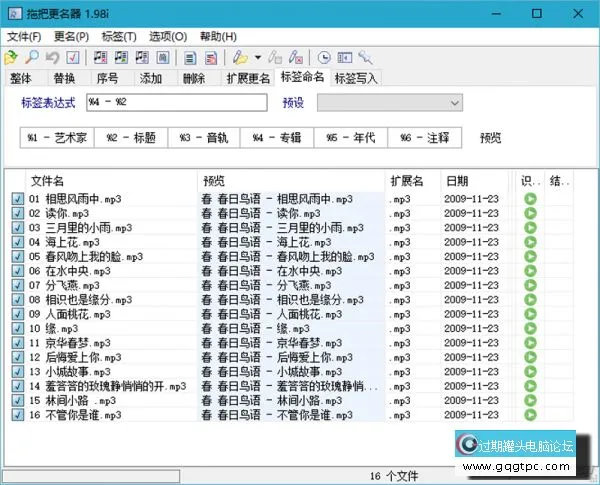This screenshot has width=600, height=485.
Task: Click the clock toolbar icon
Action: click(x=324, y=57)
